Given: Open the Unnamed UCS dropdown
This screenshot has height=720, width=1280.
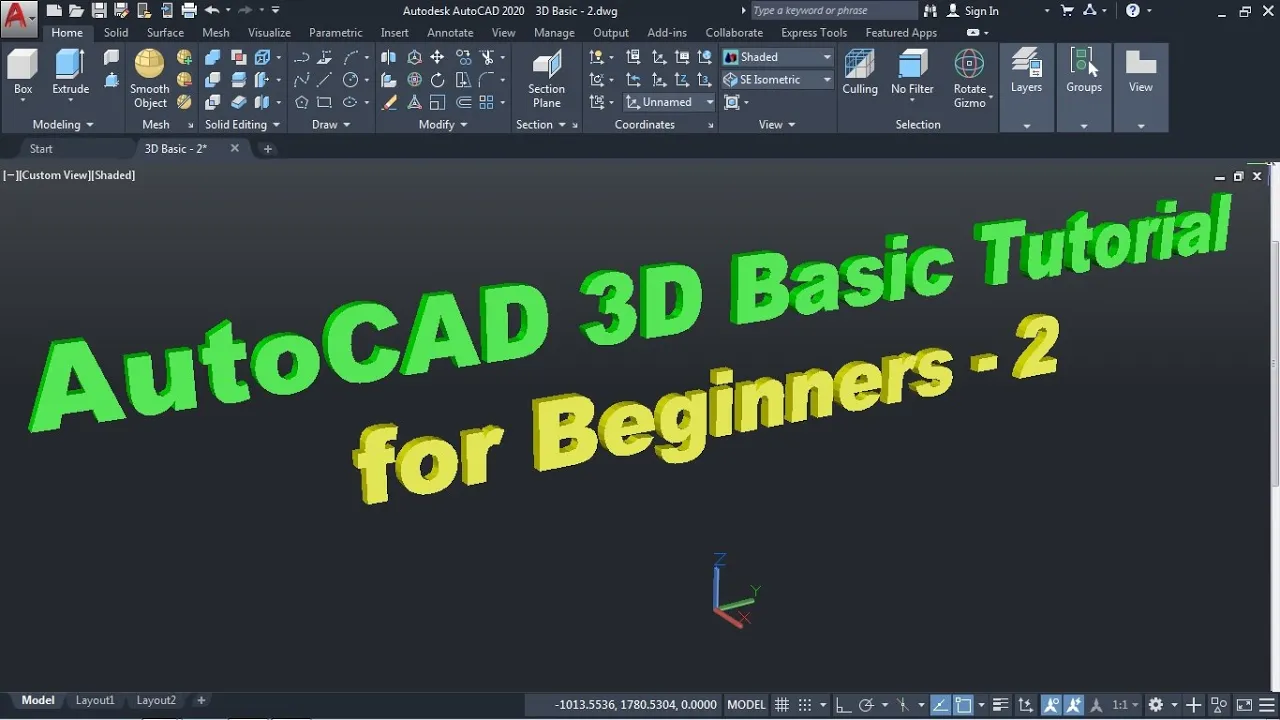Looking at the screenshot, I should (x=669, y=102).
